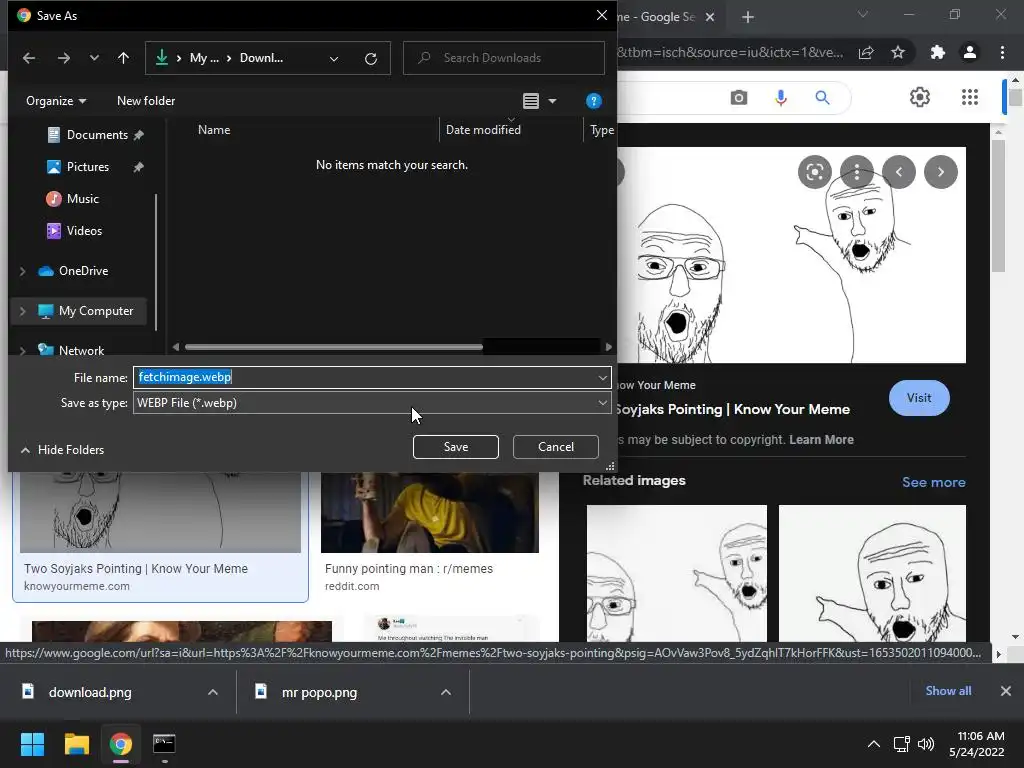Bookmark this page with star icon

click(x=898, y=52)
